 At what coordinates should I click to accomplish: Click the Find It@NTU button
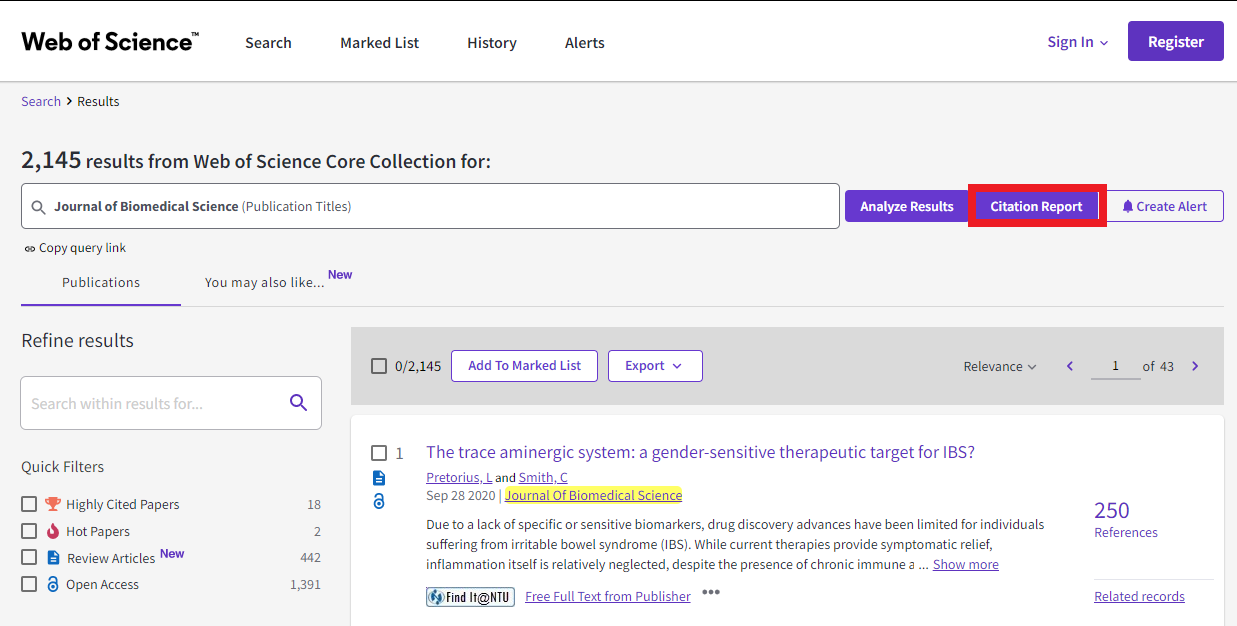tap(470, 597)
